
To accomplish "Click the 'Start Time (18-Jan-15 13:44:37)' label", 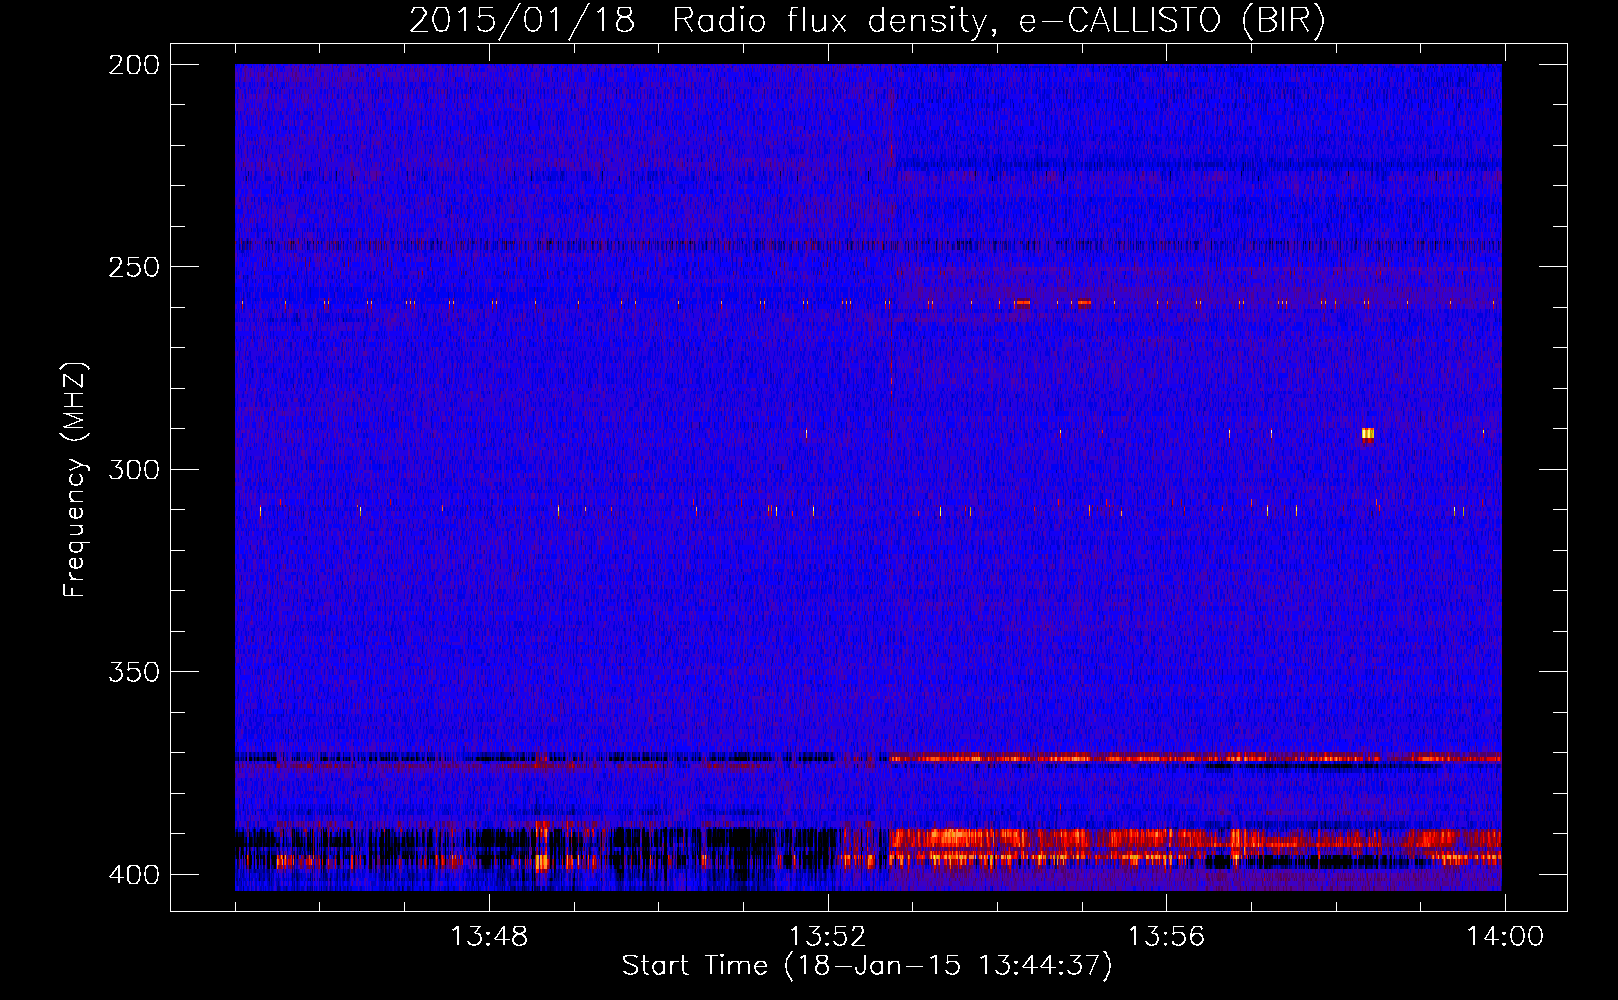I will tap(867, 966).
